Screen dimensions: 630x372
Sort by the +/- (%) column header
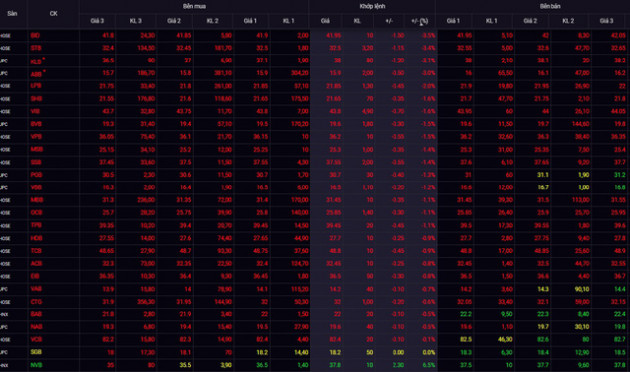point(419,21)
